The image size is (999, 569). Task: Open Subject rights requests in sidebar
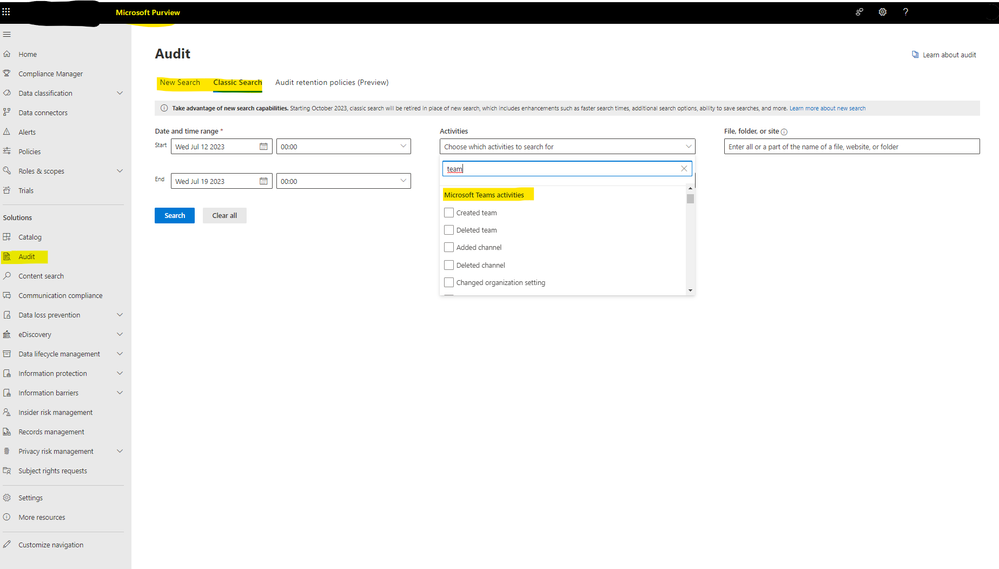[53, 471]
